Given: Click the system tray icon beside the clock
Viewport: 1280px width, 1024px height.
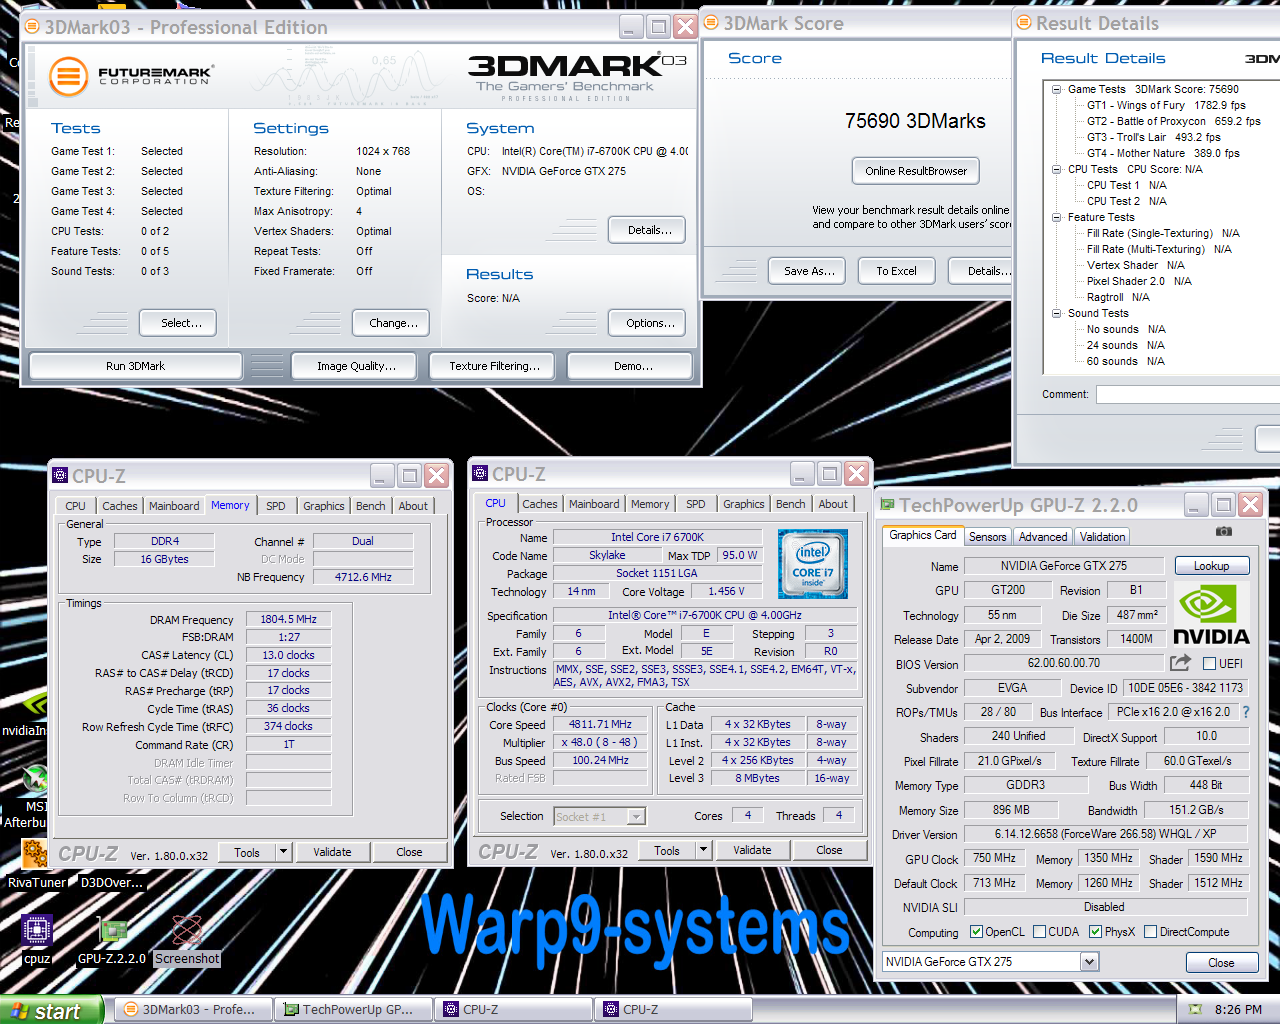Looking at the screenshot, I should click(x=1195, y=1010).
